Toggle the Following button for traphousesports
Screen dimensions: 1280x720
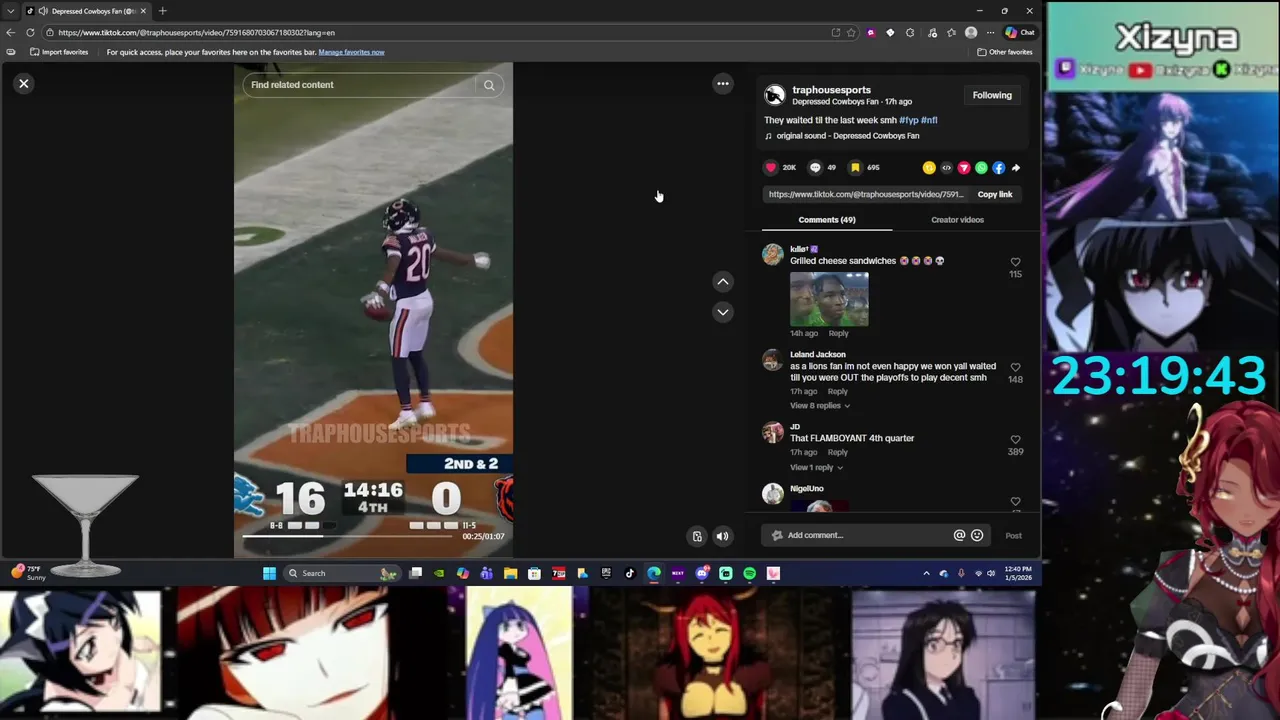(x=992, y=95)
